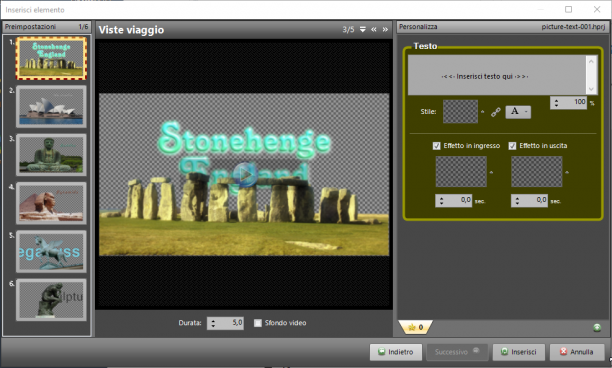Image resolution: width=612 pixels, height=368 pixels.
Task: Adjust the Durata stepper arrows
Action: [x=213, y=323]
